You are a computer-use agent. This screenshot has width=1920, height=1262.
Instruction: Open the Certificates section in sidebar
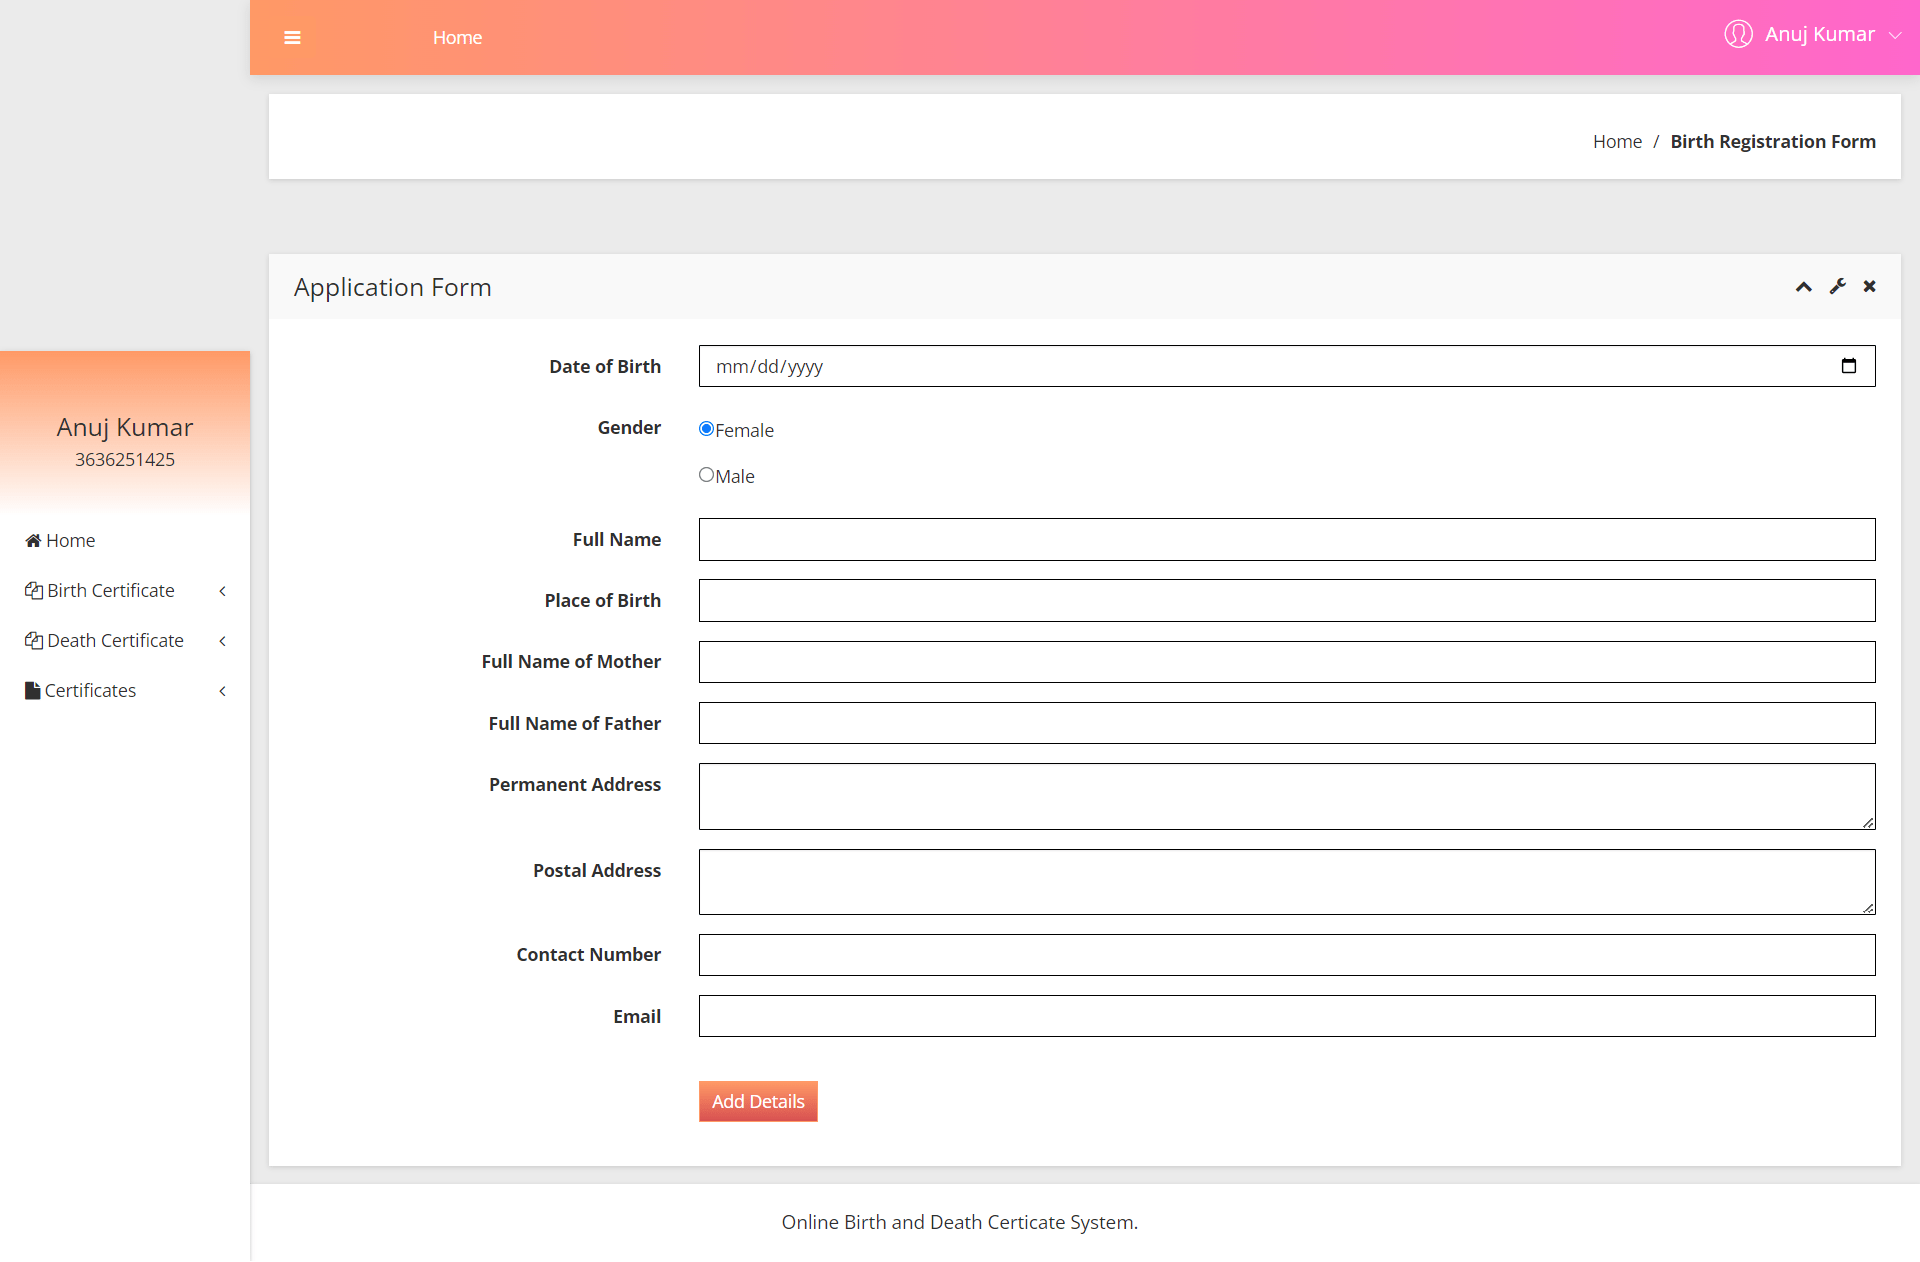tap(91, 690)
